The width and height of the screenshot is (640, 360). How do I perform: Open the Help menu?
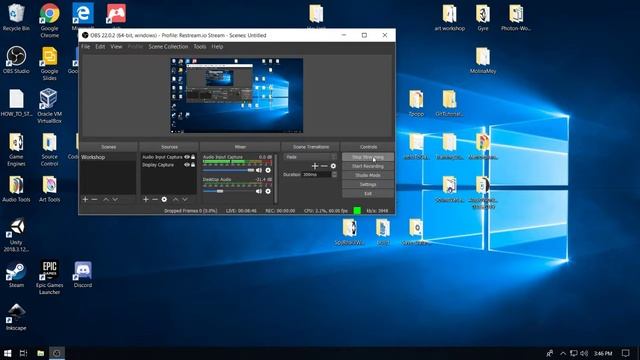pos(217,47)
